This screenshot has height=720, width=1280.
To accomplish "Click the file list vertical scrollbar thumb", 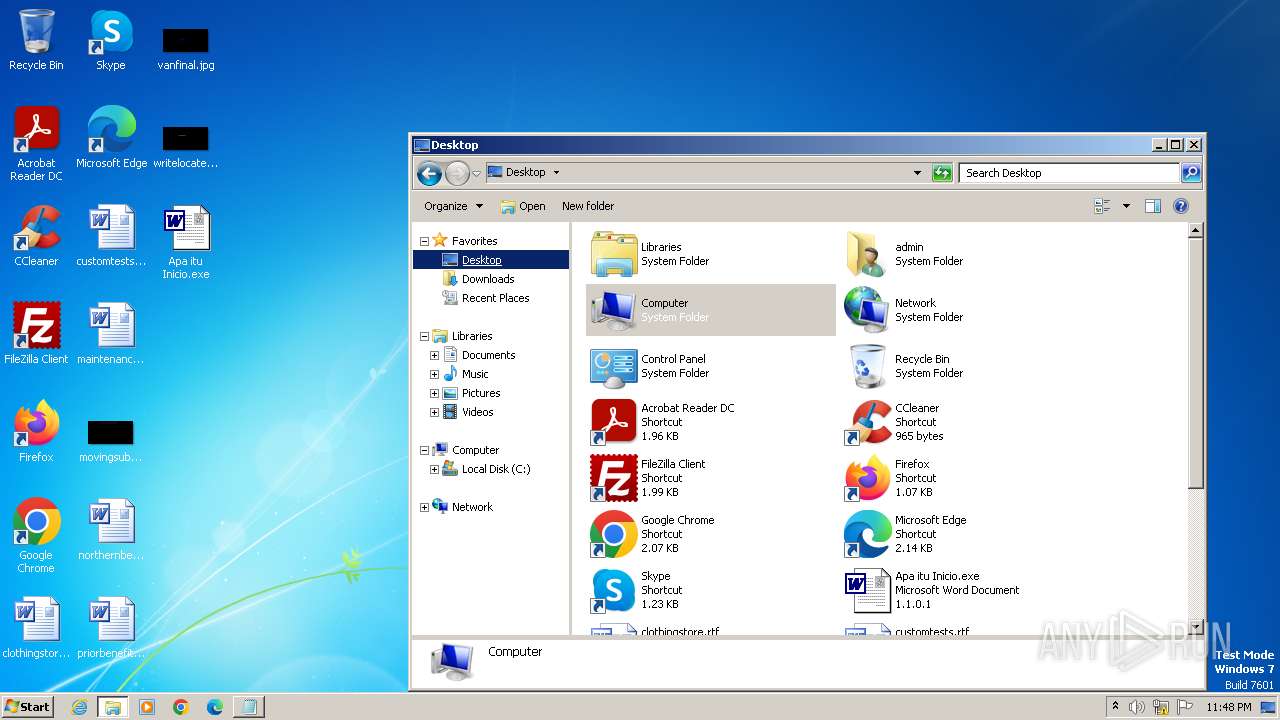I will [1195, 363].
